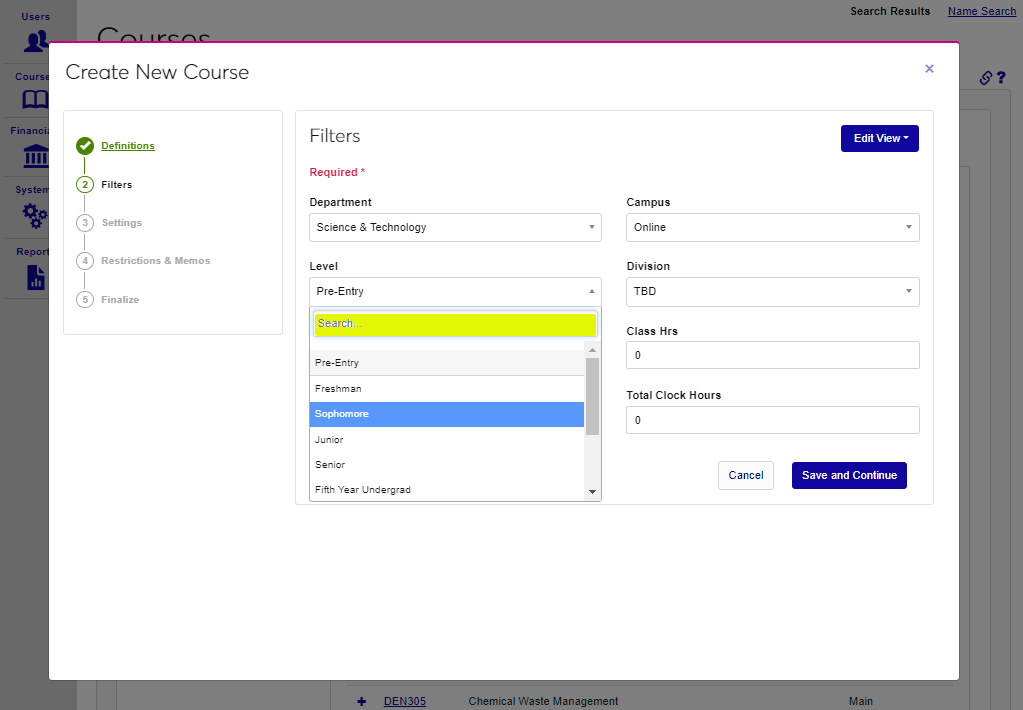This screenshot has height=710, width=1023.
Task: Open the Division dropdown
Action: tap(772, 292)
